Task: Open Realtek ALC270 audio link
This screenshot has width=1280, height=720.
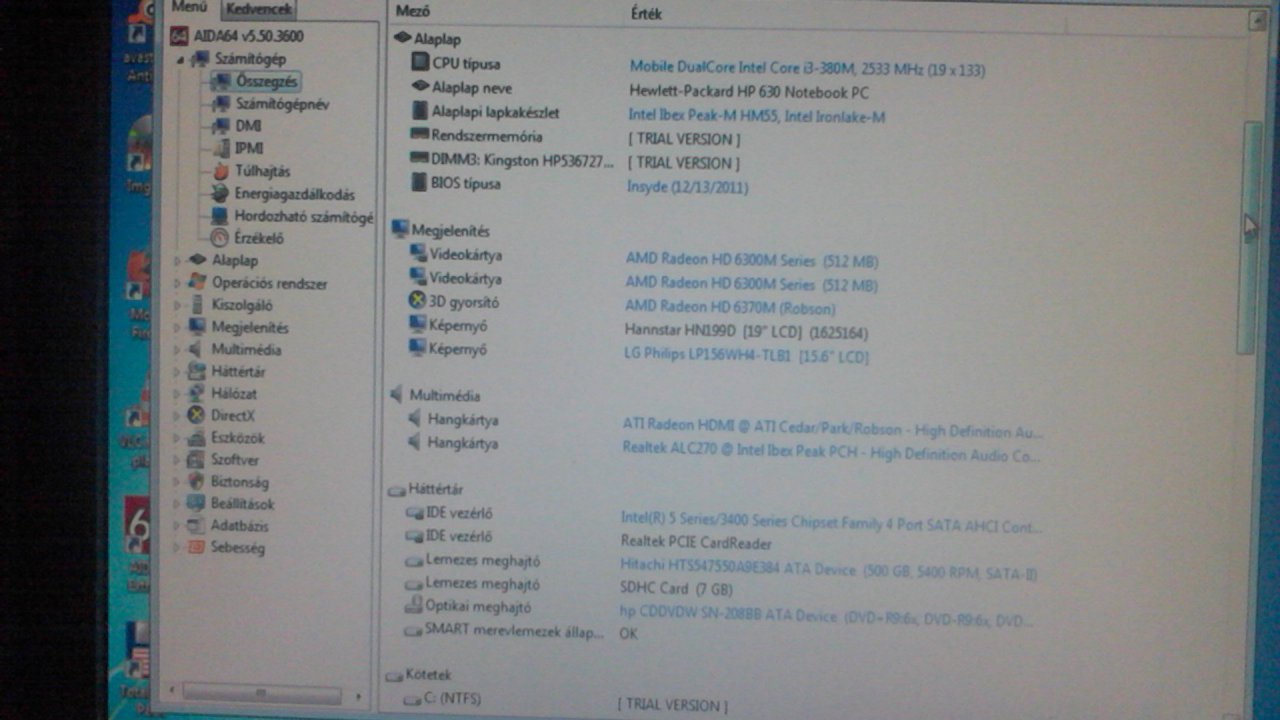Action: coord(830,454)
